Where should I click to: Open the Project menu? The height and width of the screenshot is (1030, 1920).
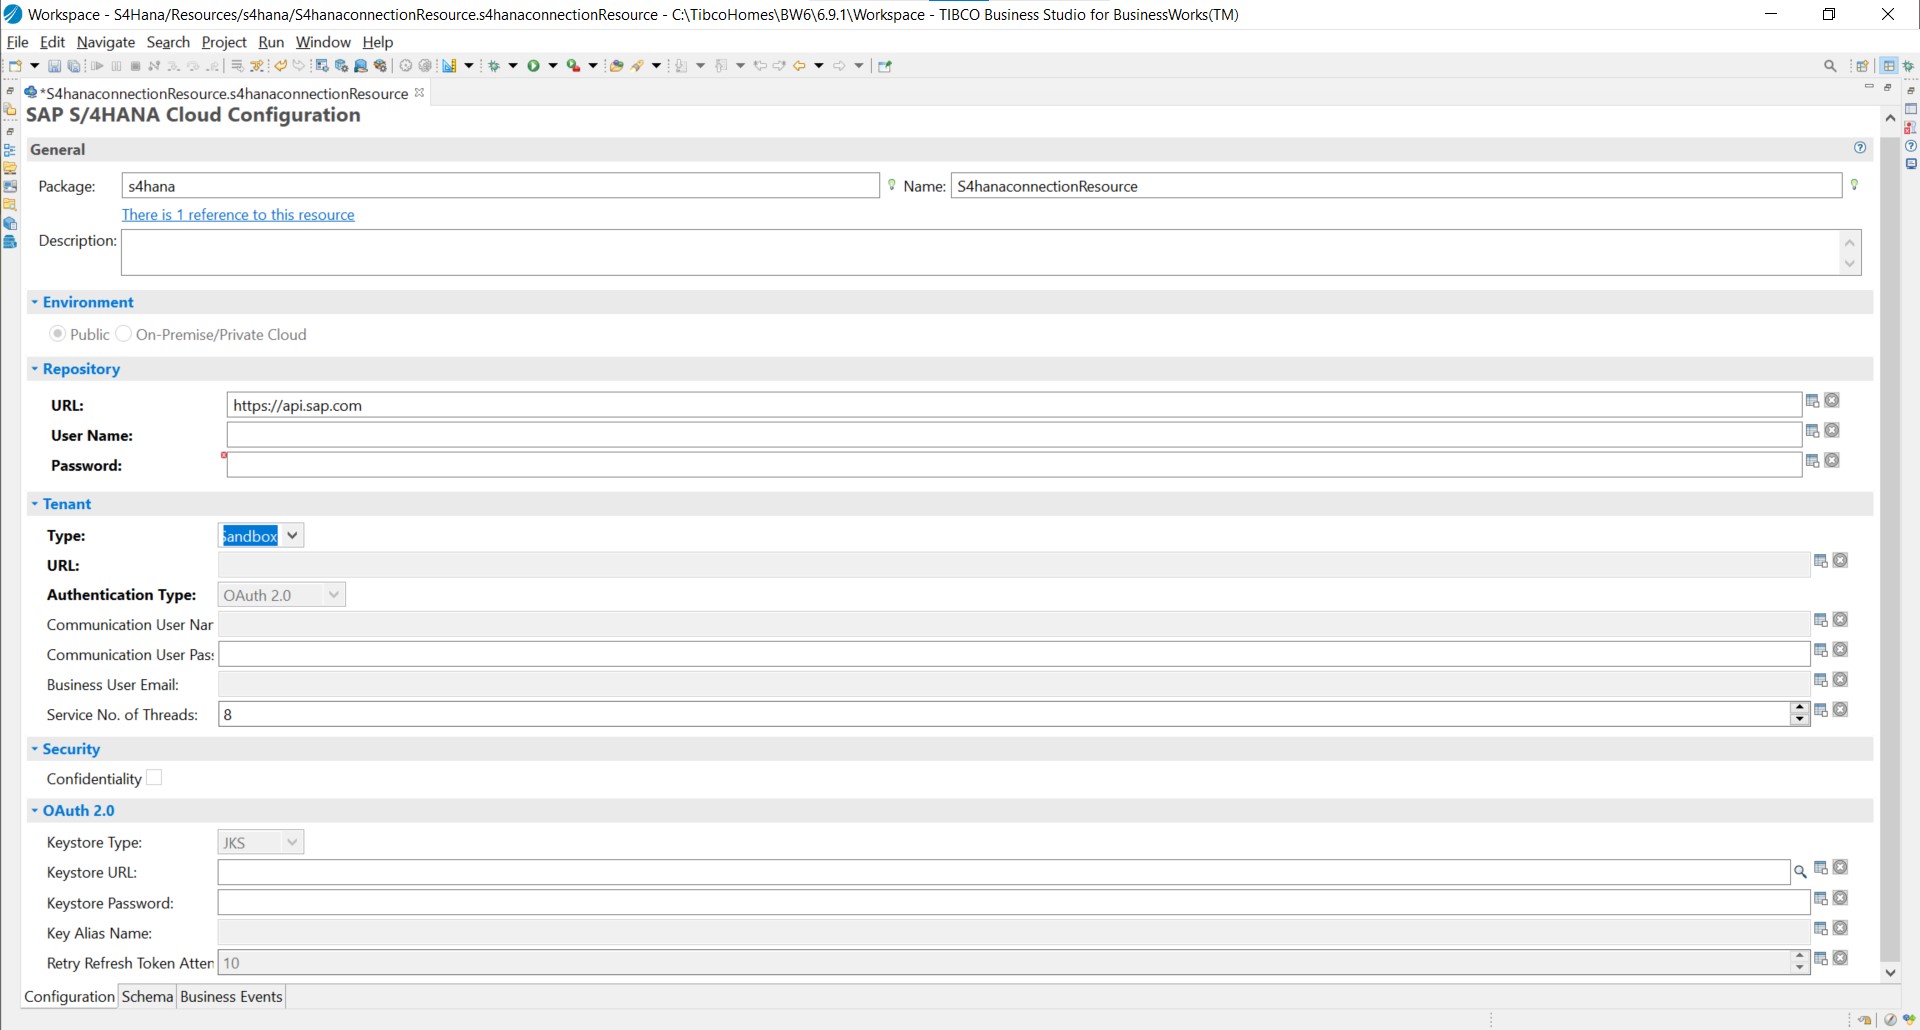pos(223,42)
